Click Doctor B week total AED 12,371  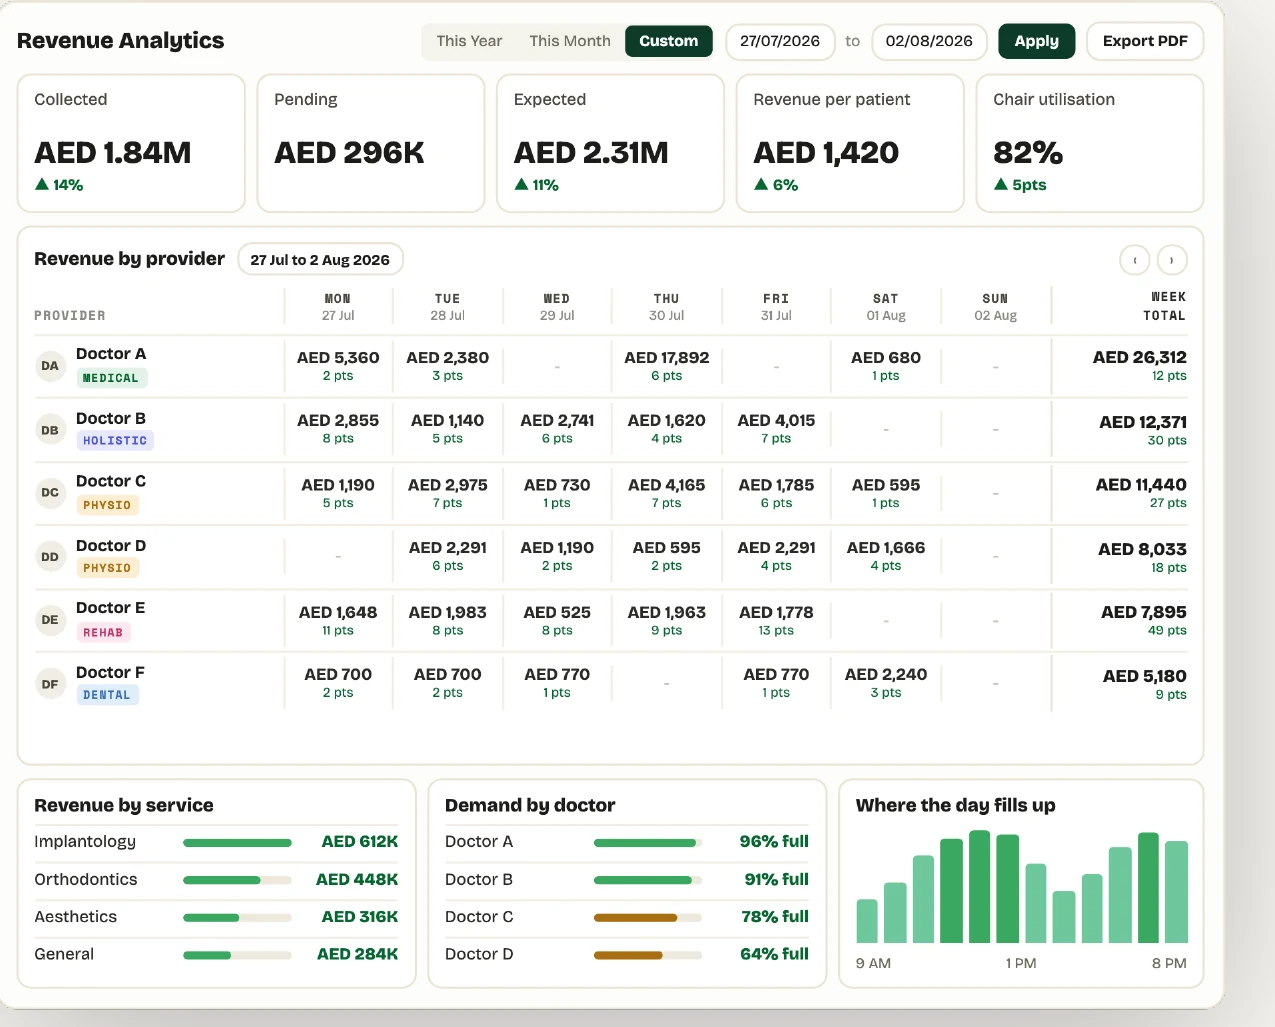click(1143, 430)
